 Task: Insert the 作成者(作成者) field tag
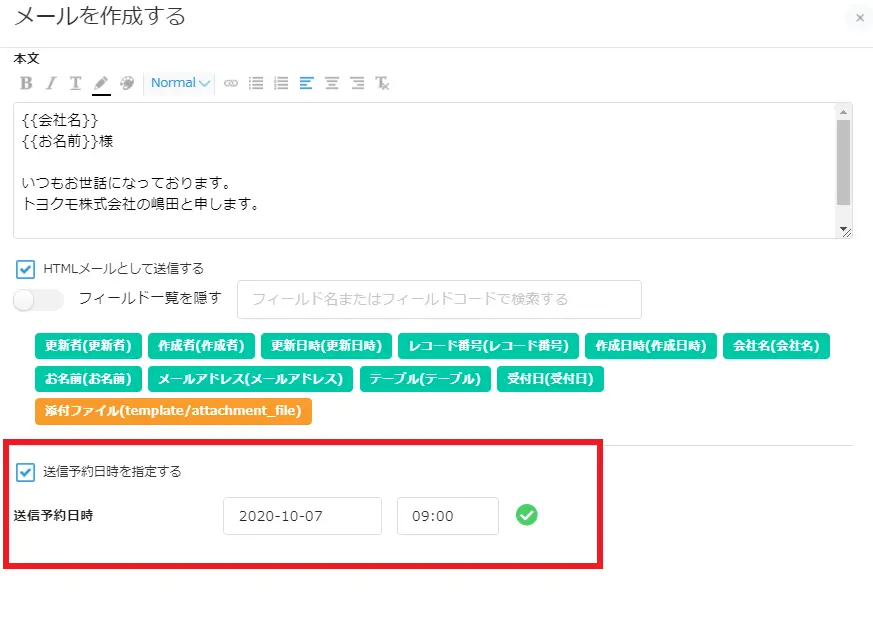coord(201,346)
